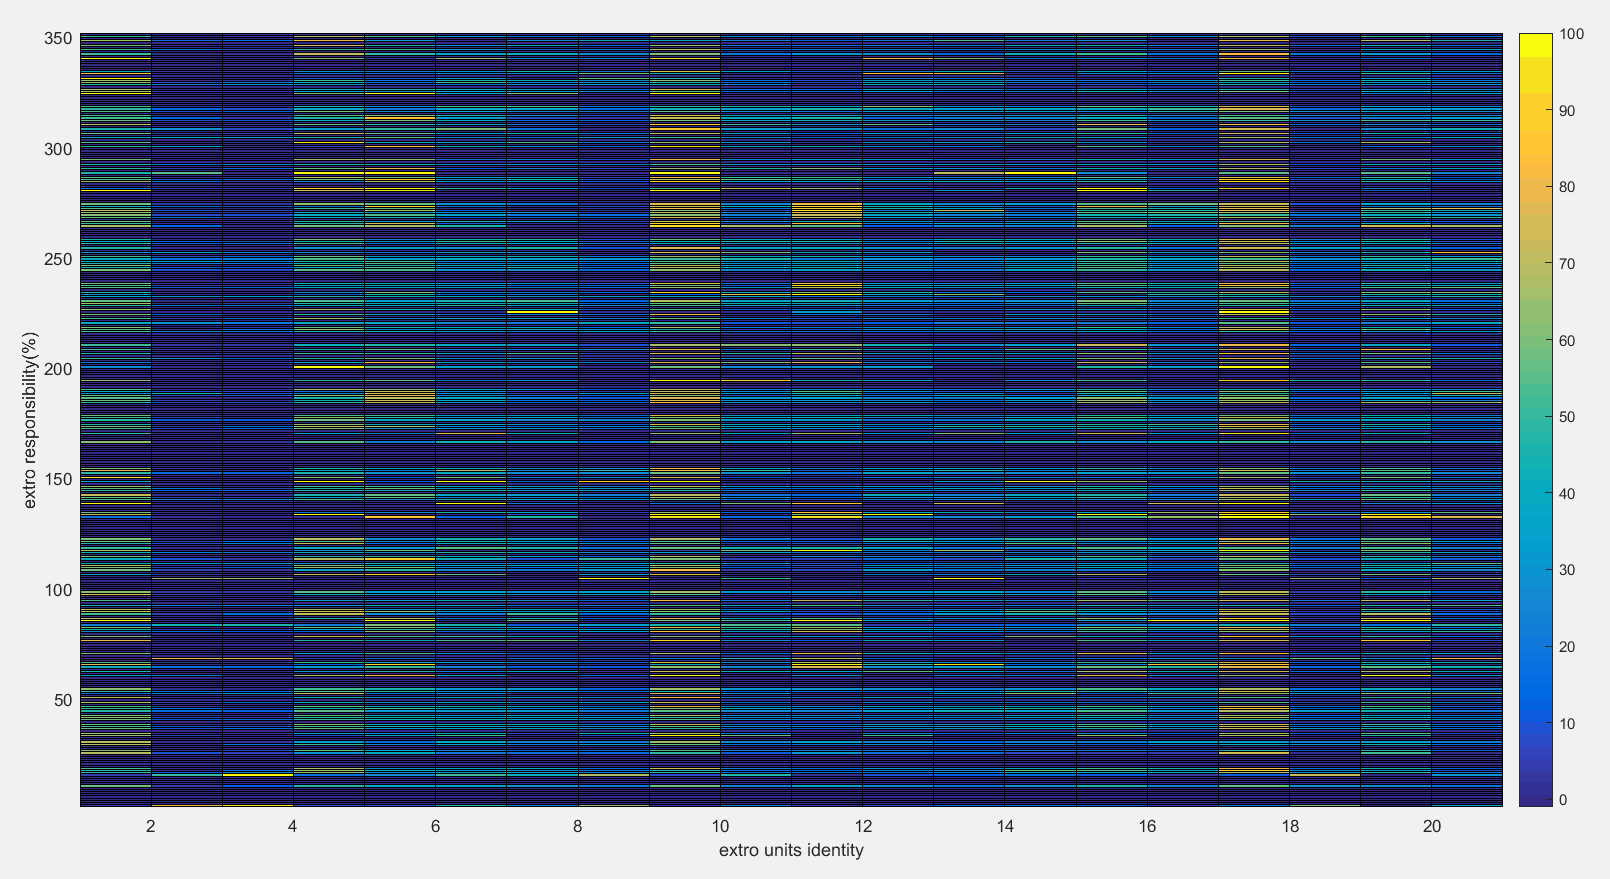
Task: Select y-axis tick label 50
Action: [63, 700]
